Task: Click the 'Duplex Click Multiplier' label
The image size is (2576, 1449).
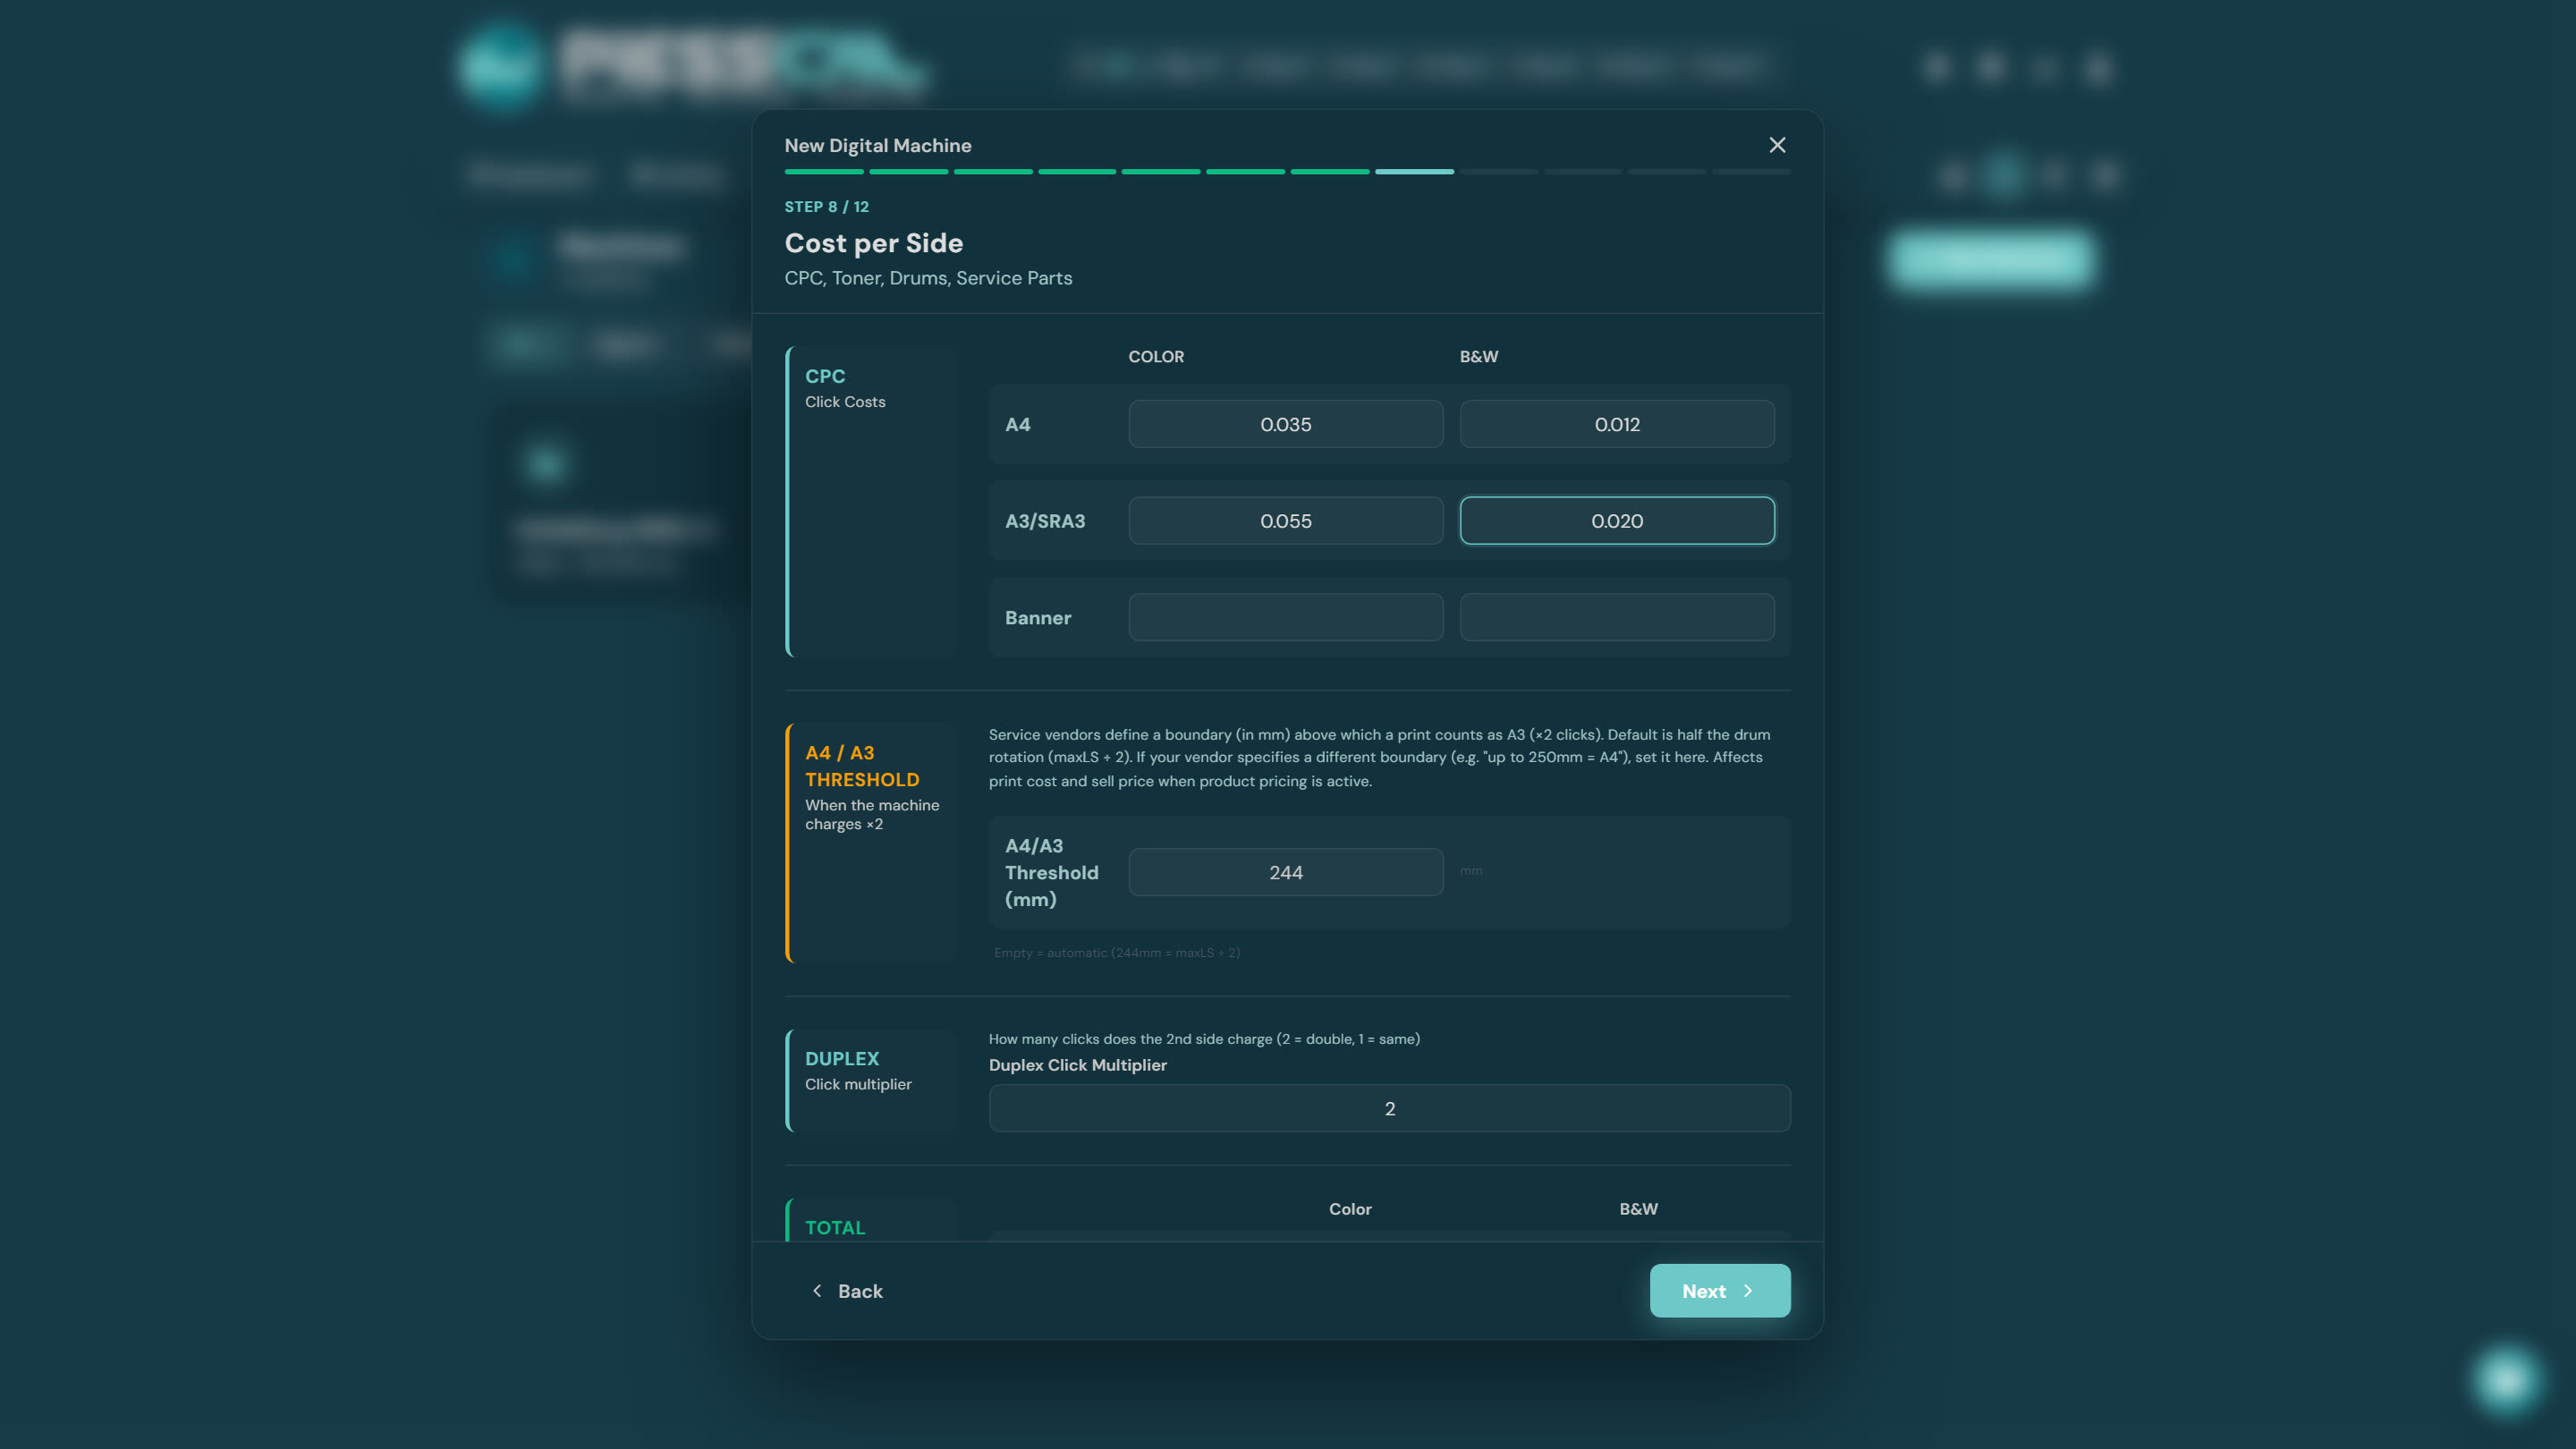Action: (1077, 1065)
